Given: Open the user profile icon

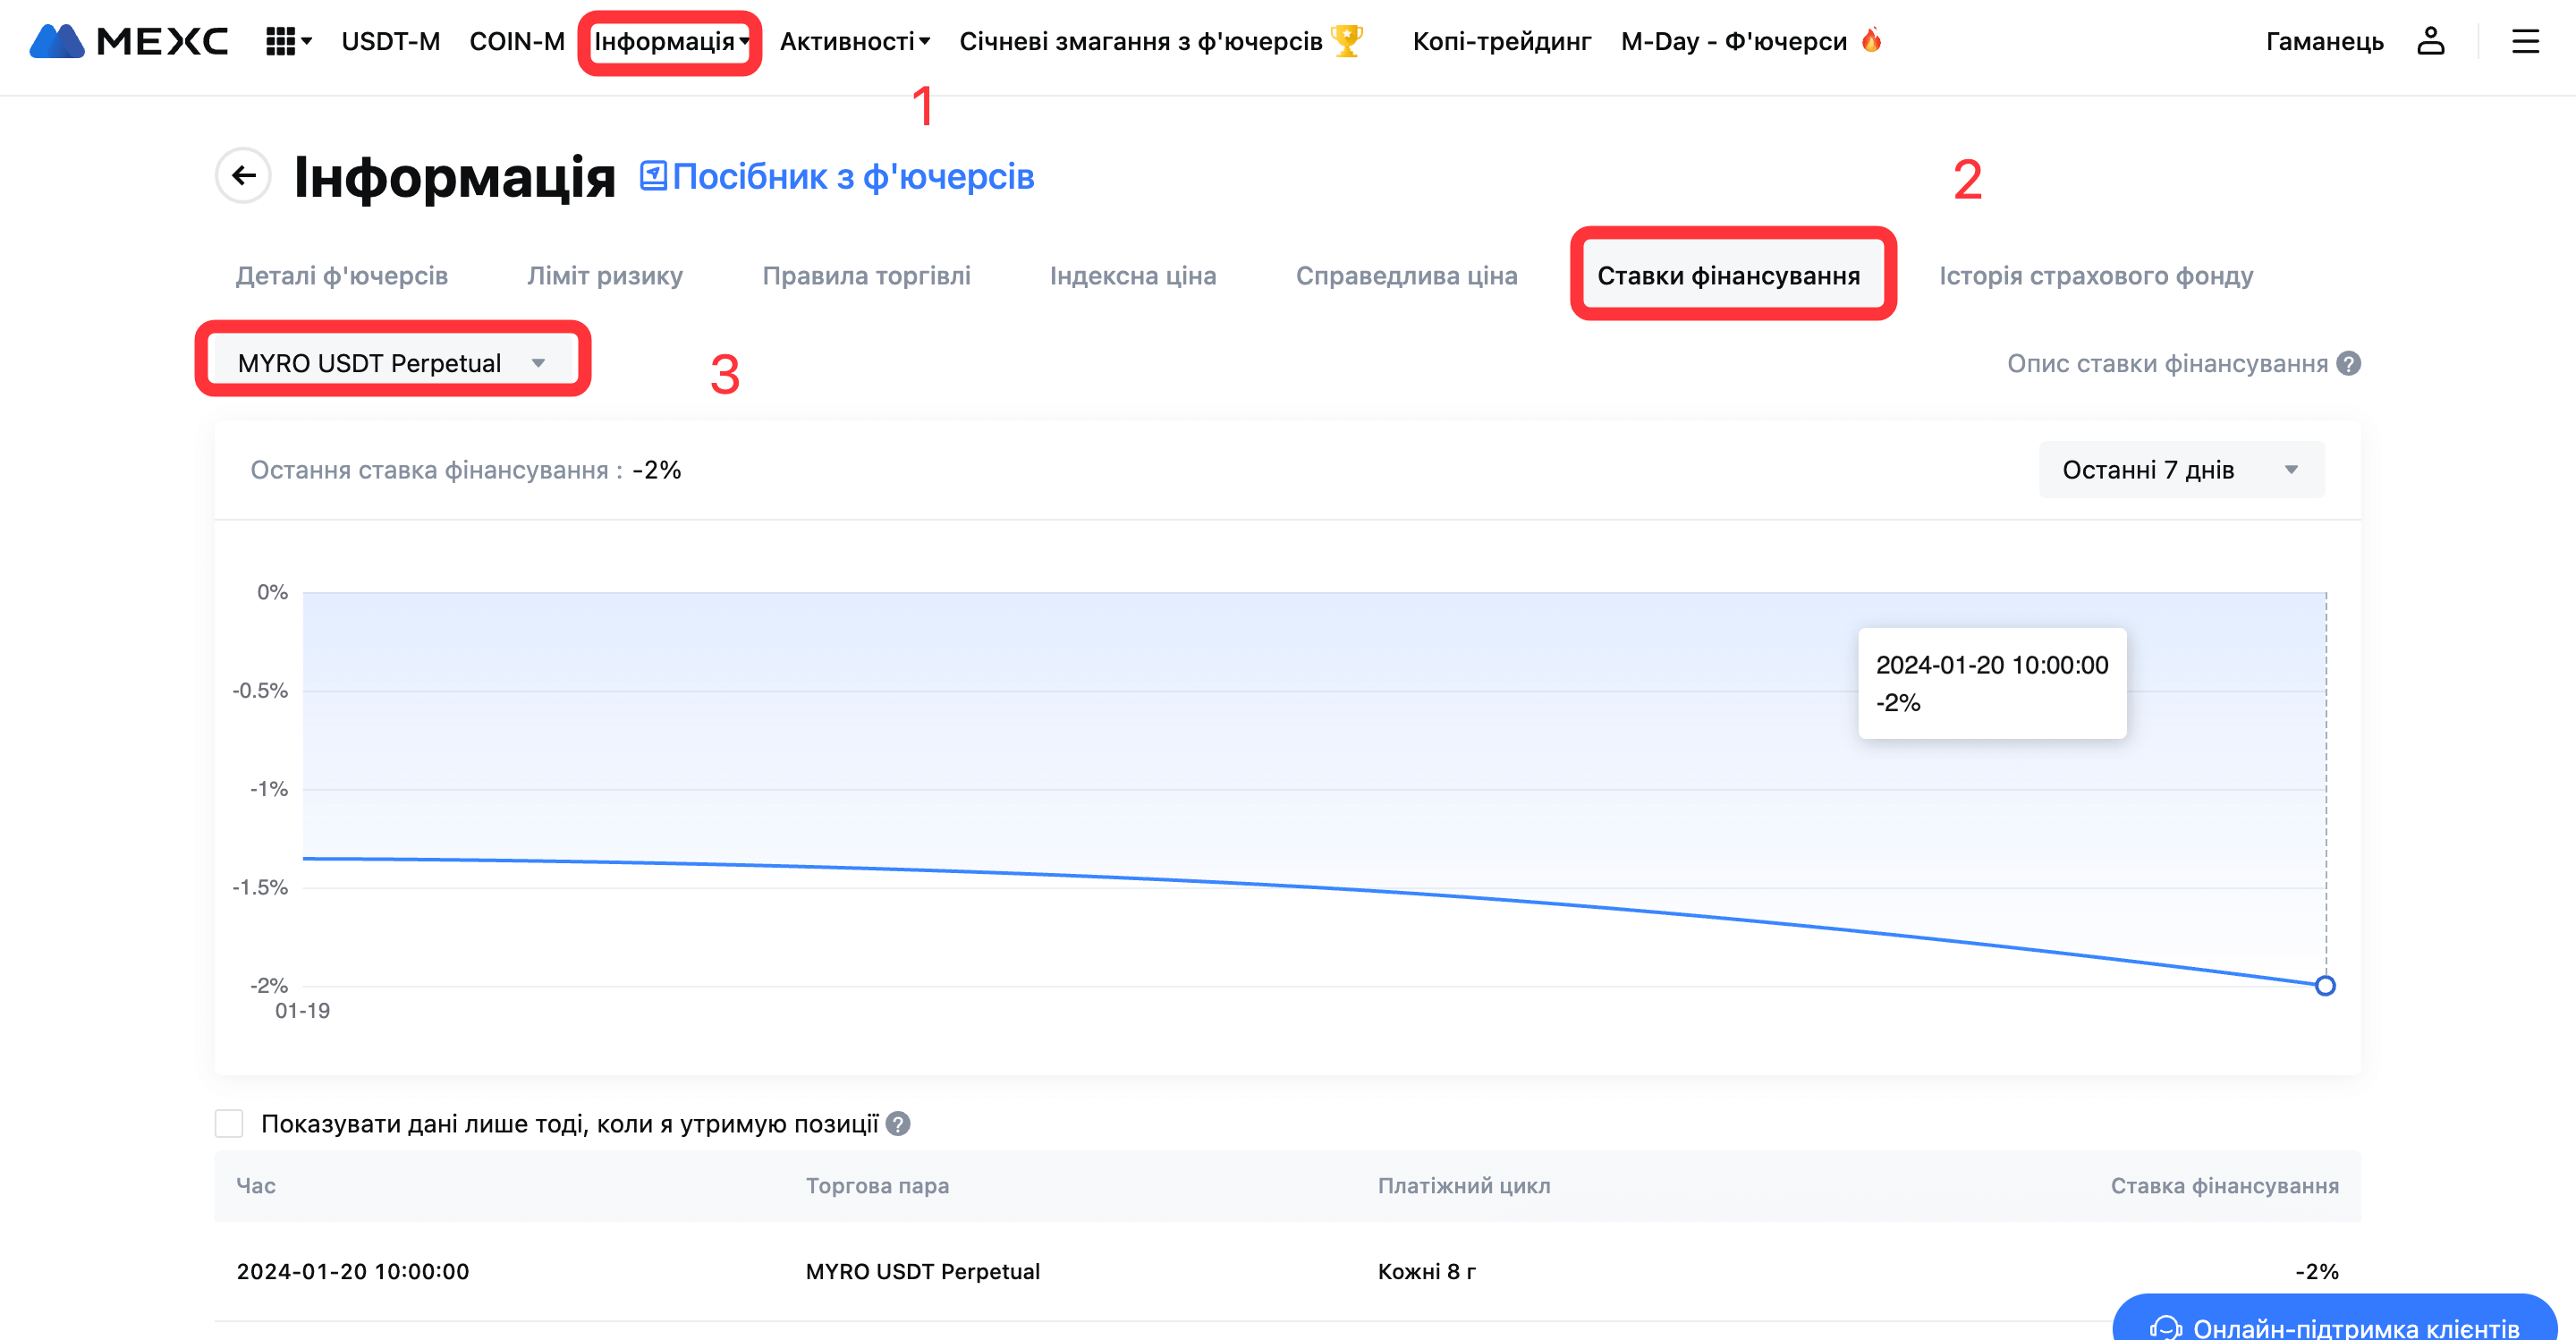Looking at the screenshot, I should point(2430,41).
